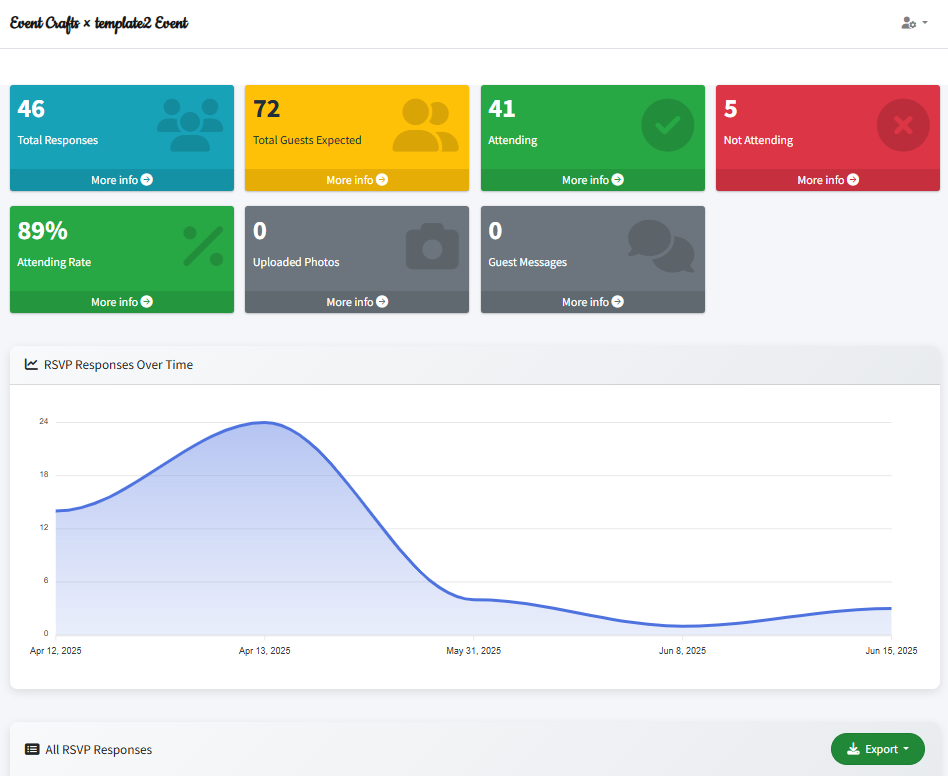Screen dimensions: 948x776
Task: Click the green Attending checkmark icon
Action: click(x=667, y=125)
